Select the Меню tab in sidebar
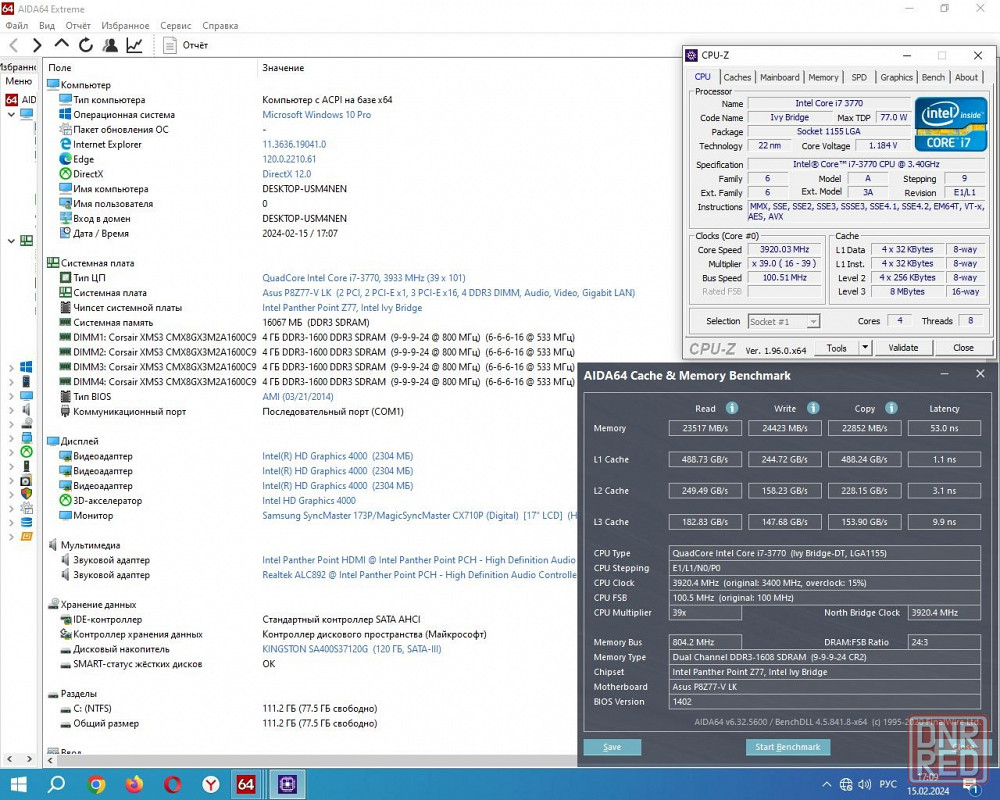This screenshot has width=1000, height=800. [18, 81]
